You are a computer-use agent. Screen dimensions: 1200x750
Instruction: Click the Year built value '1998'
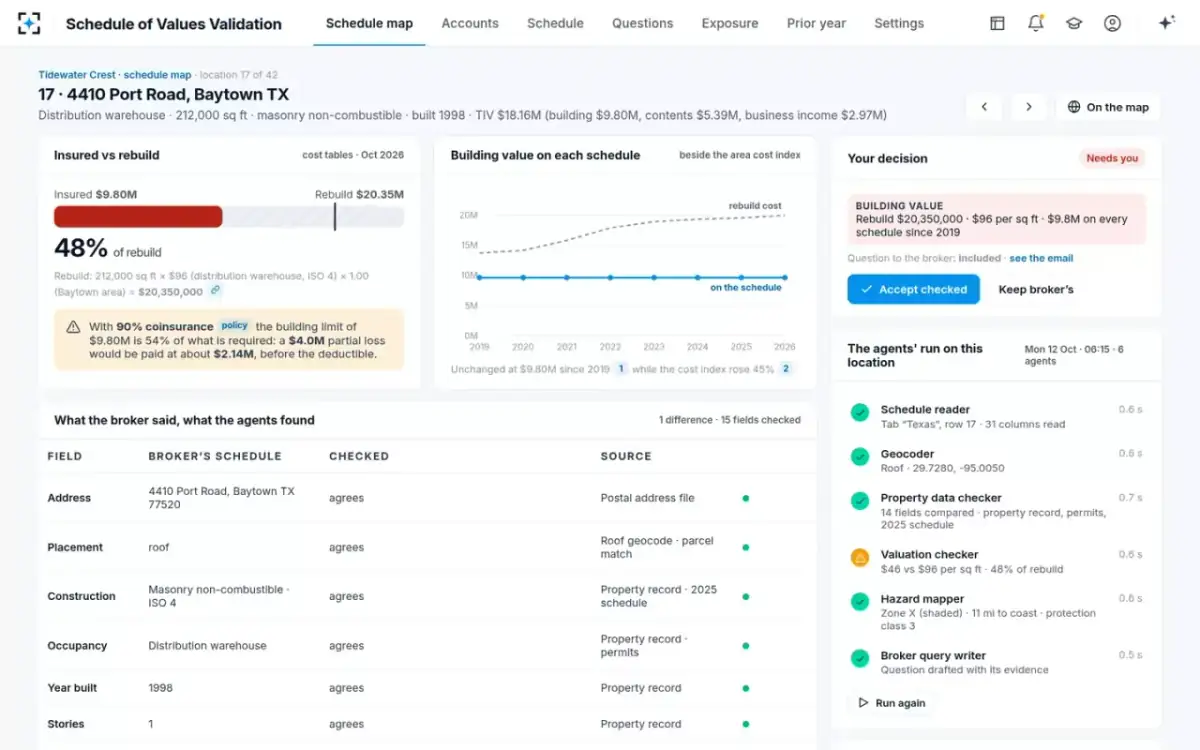161,688
